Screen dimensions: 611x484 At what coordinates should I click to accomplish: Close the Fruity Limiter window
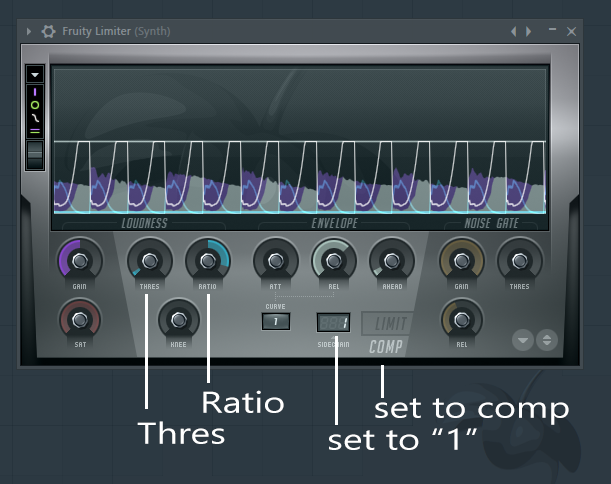pos(571,31)
